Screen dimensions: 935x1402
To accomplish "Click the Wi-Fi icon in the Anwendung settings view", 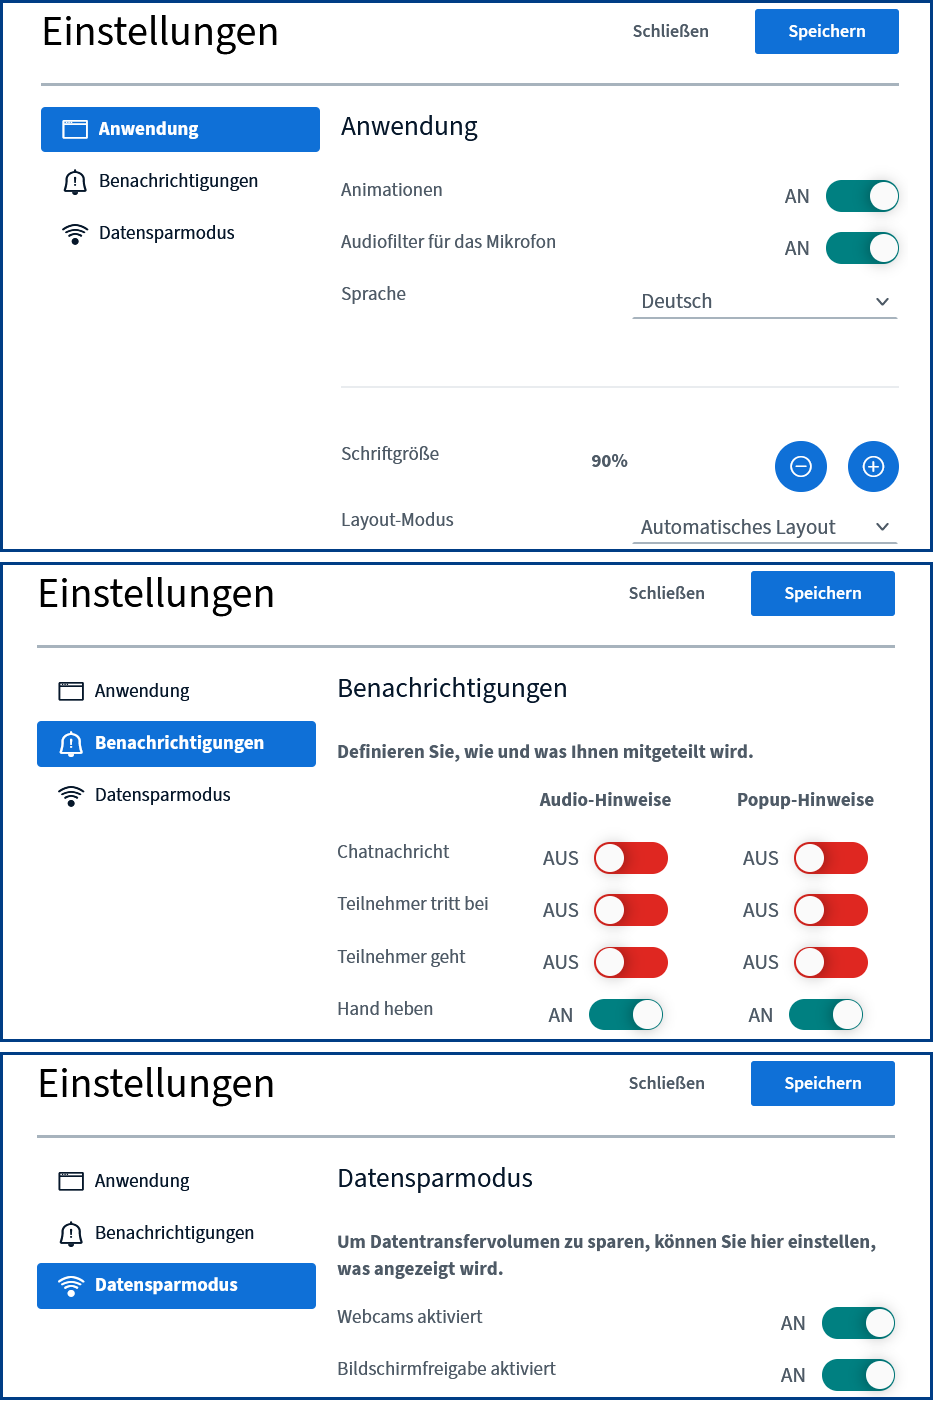I will (x=75, y=233).
